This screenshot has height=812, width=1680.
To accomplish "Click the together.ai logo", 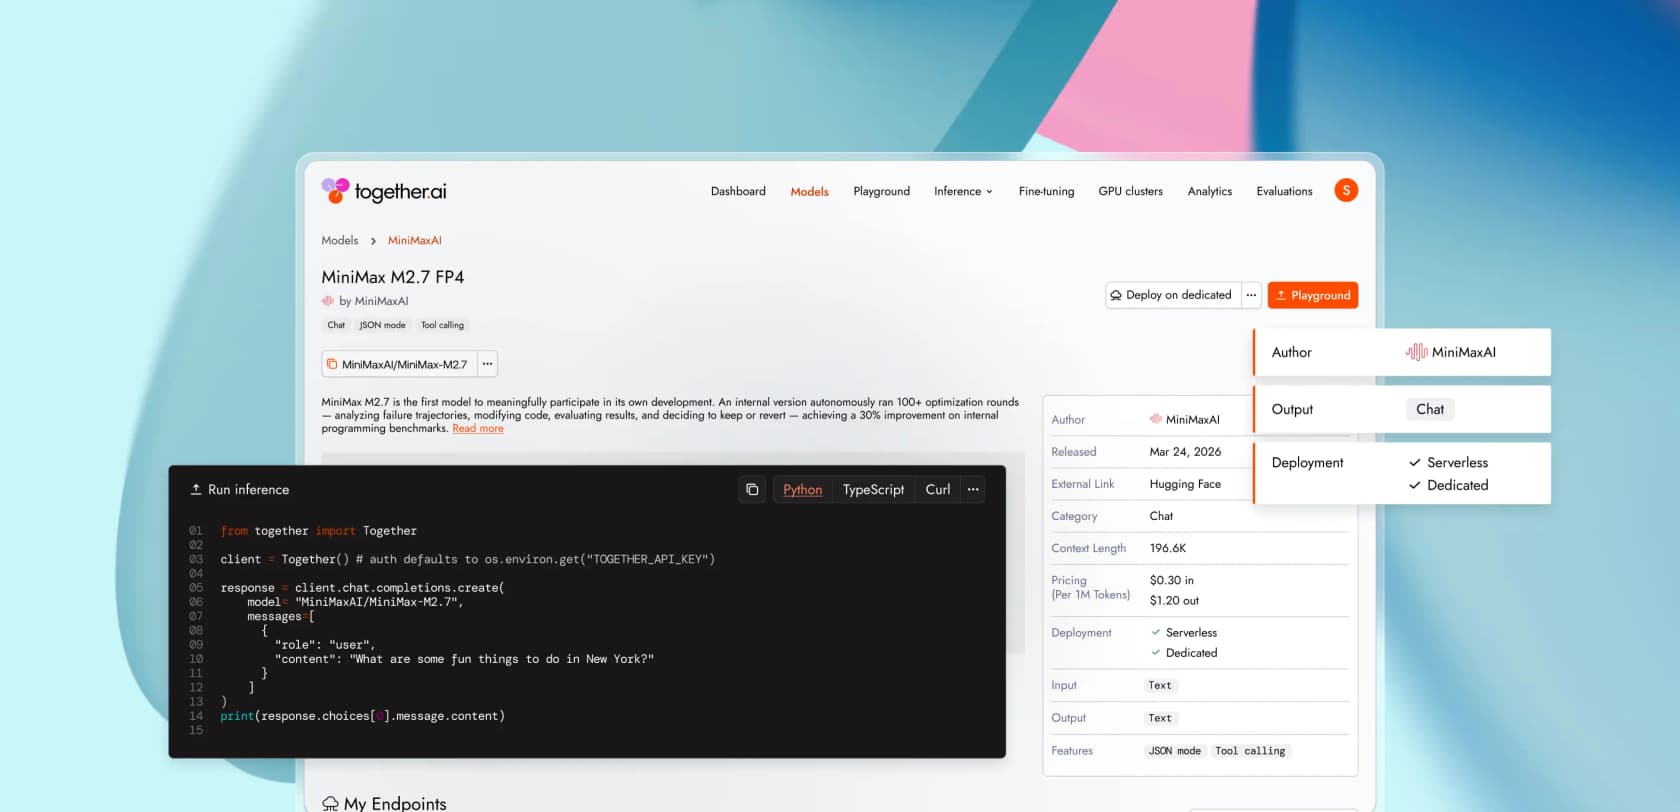I will pyautogui.click(x=384, y=191).
